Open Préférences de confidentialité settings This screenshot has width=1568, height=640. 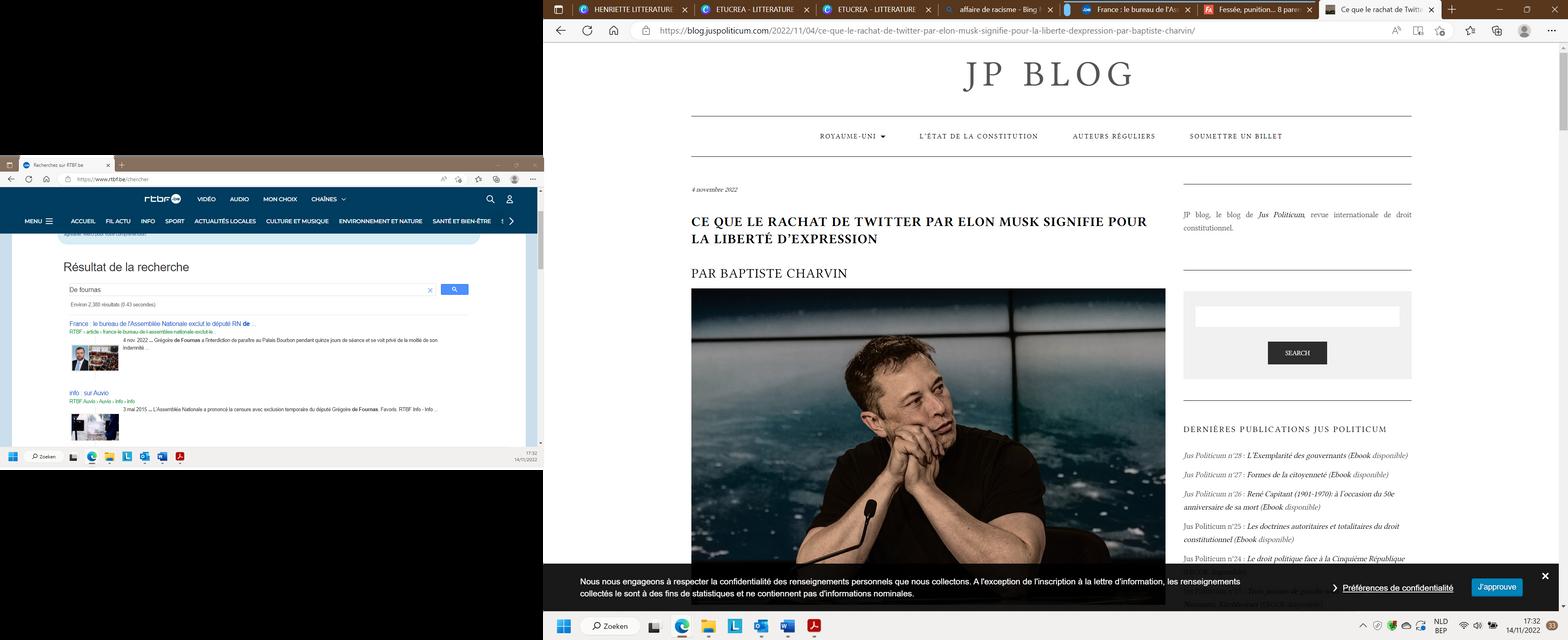click(1397, 588)
